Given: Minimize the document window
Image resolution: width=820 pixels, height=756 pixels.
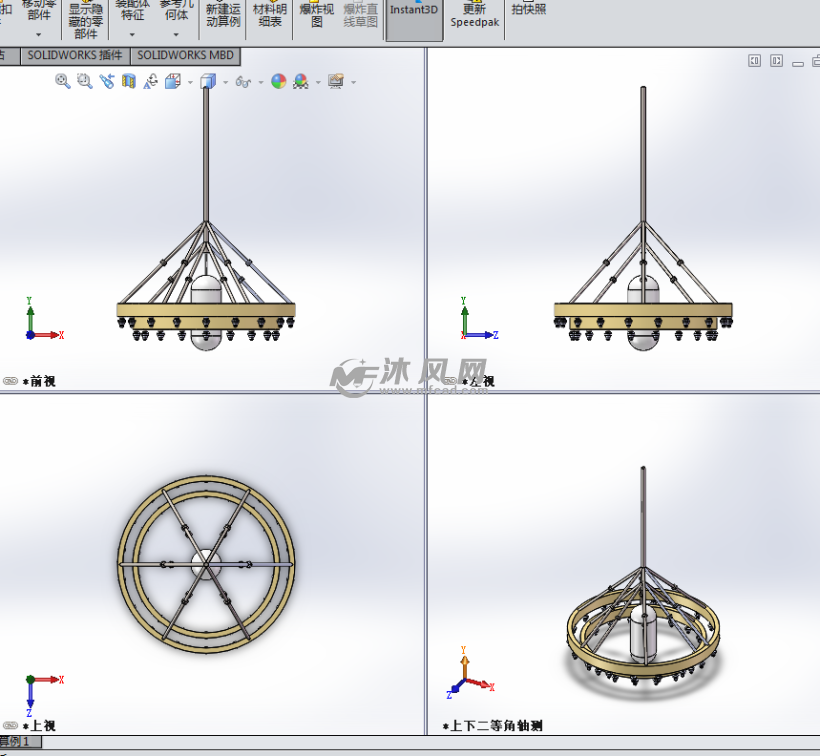Looking at the screenshot, I should 798,63.
